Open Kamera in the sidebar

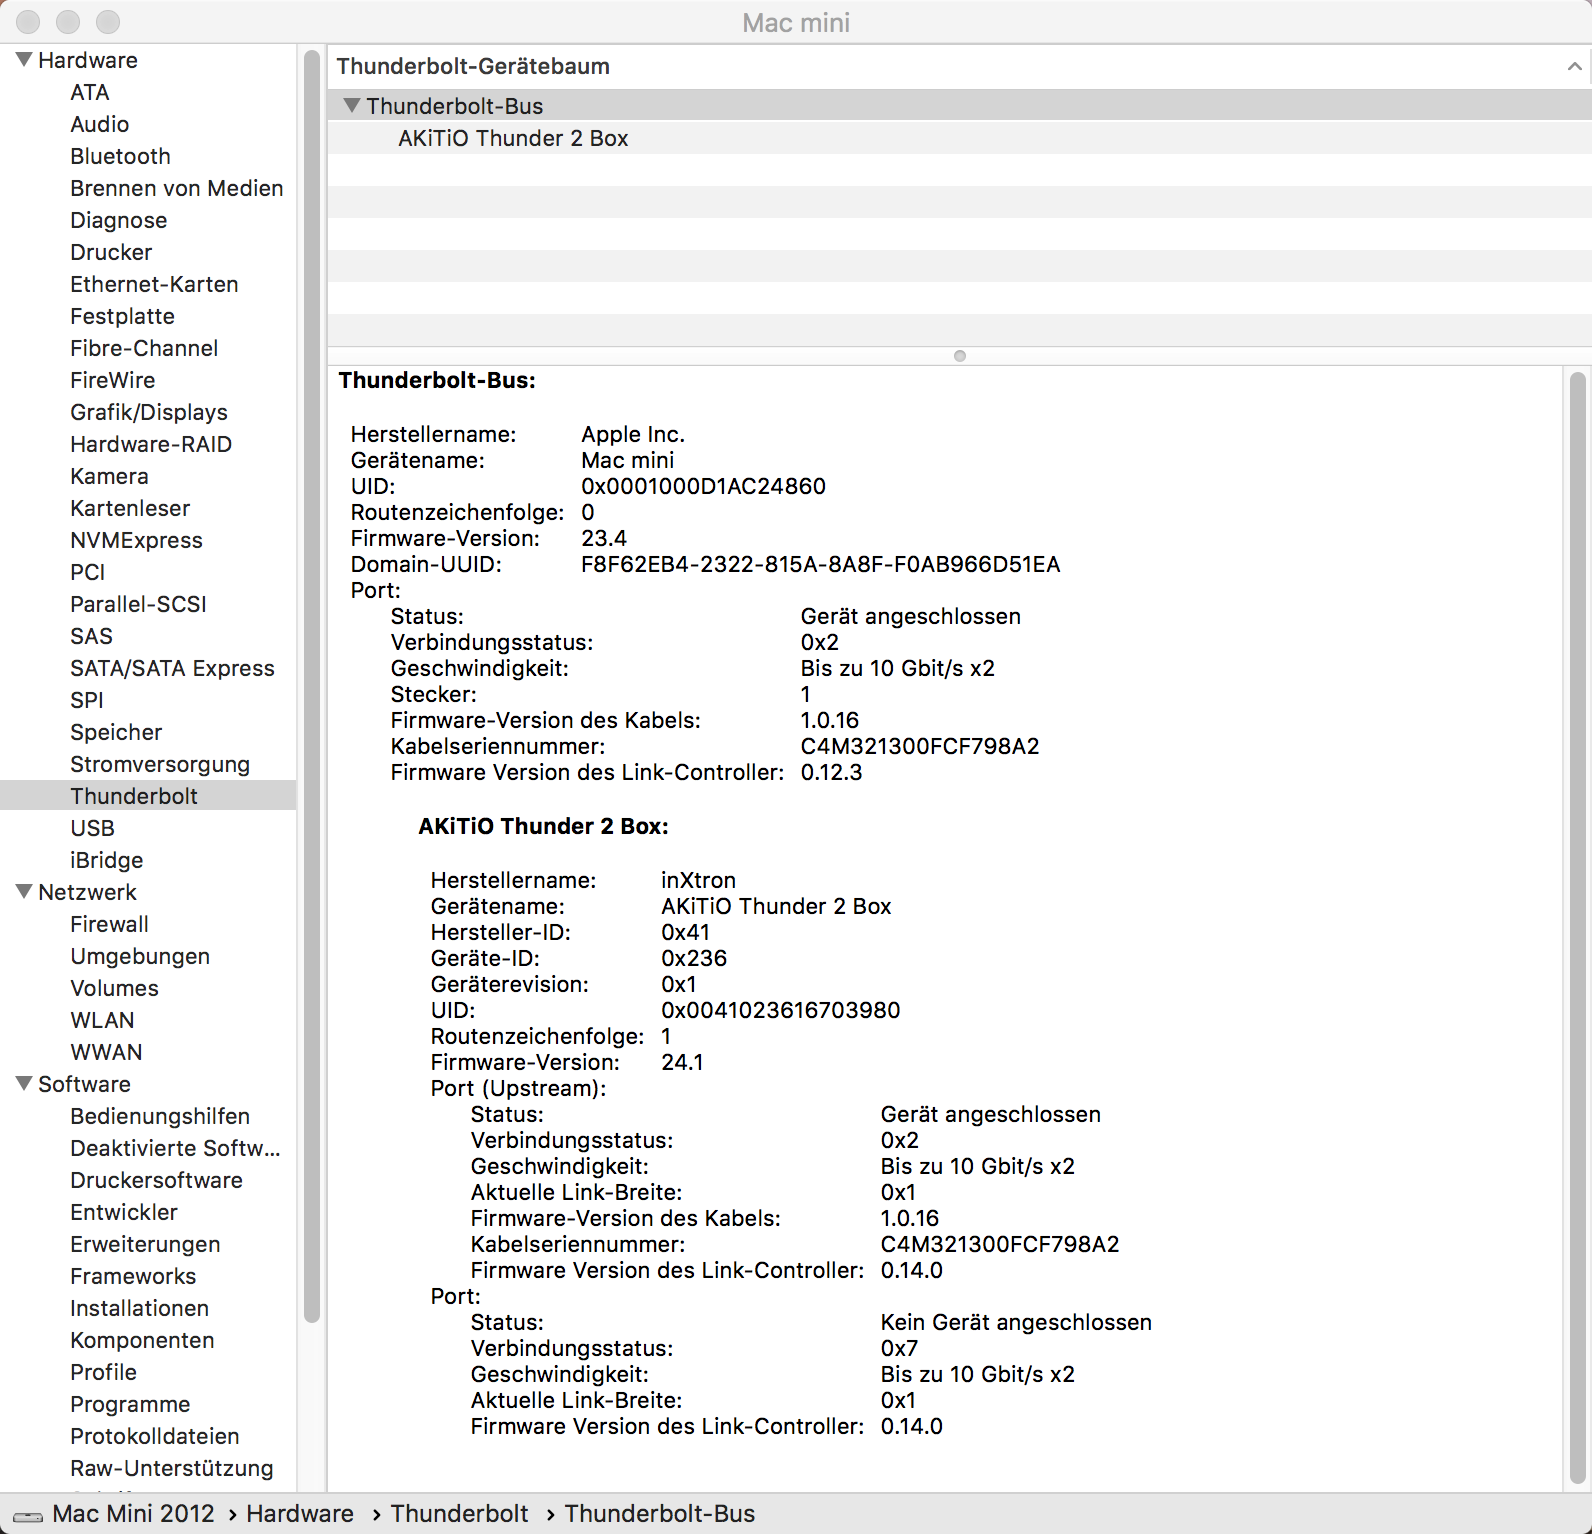(x=109, y=476)
